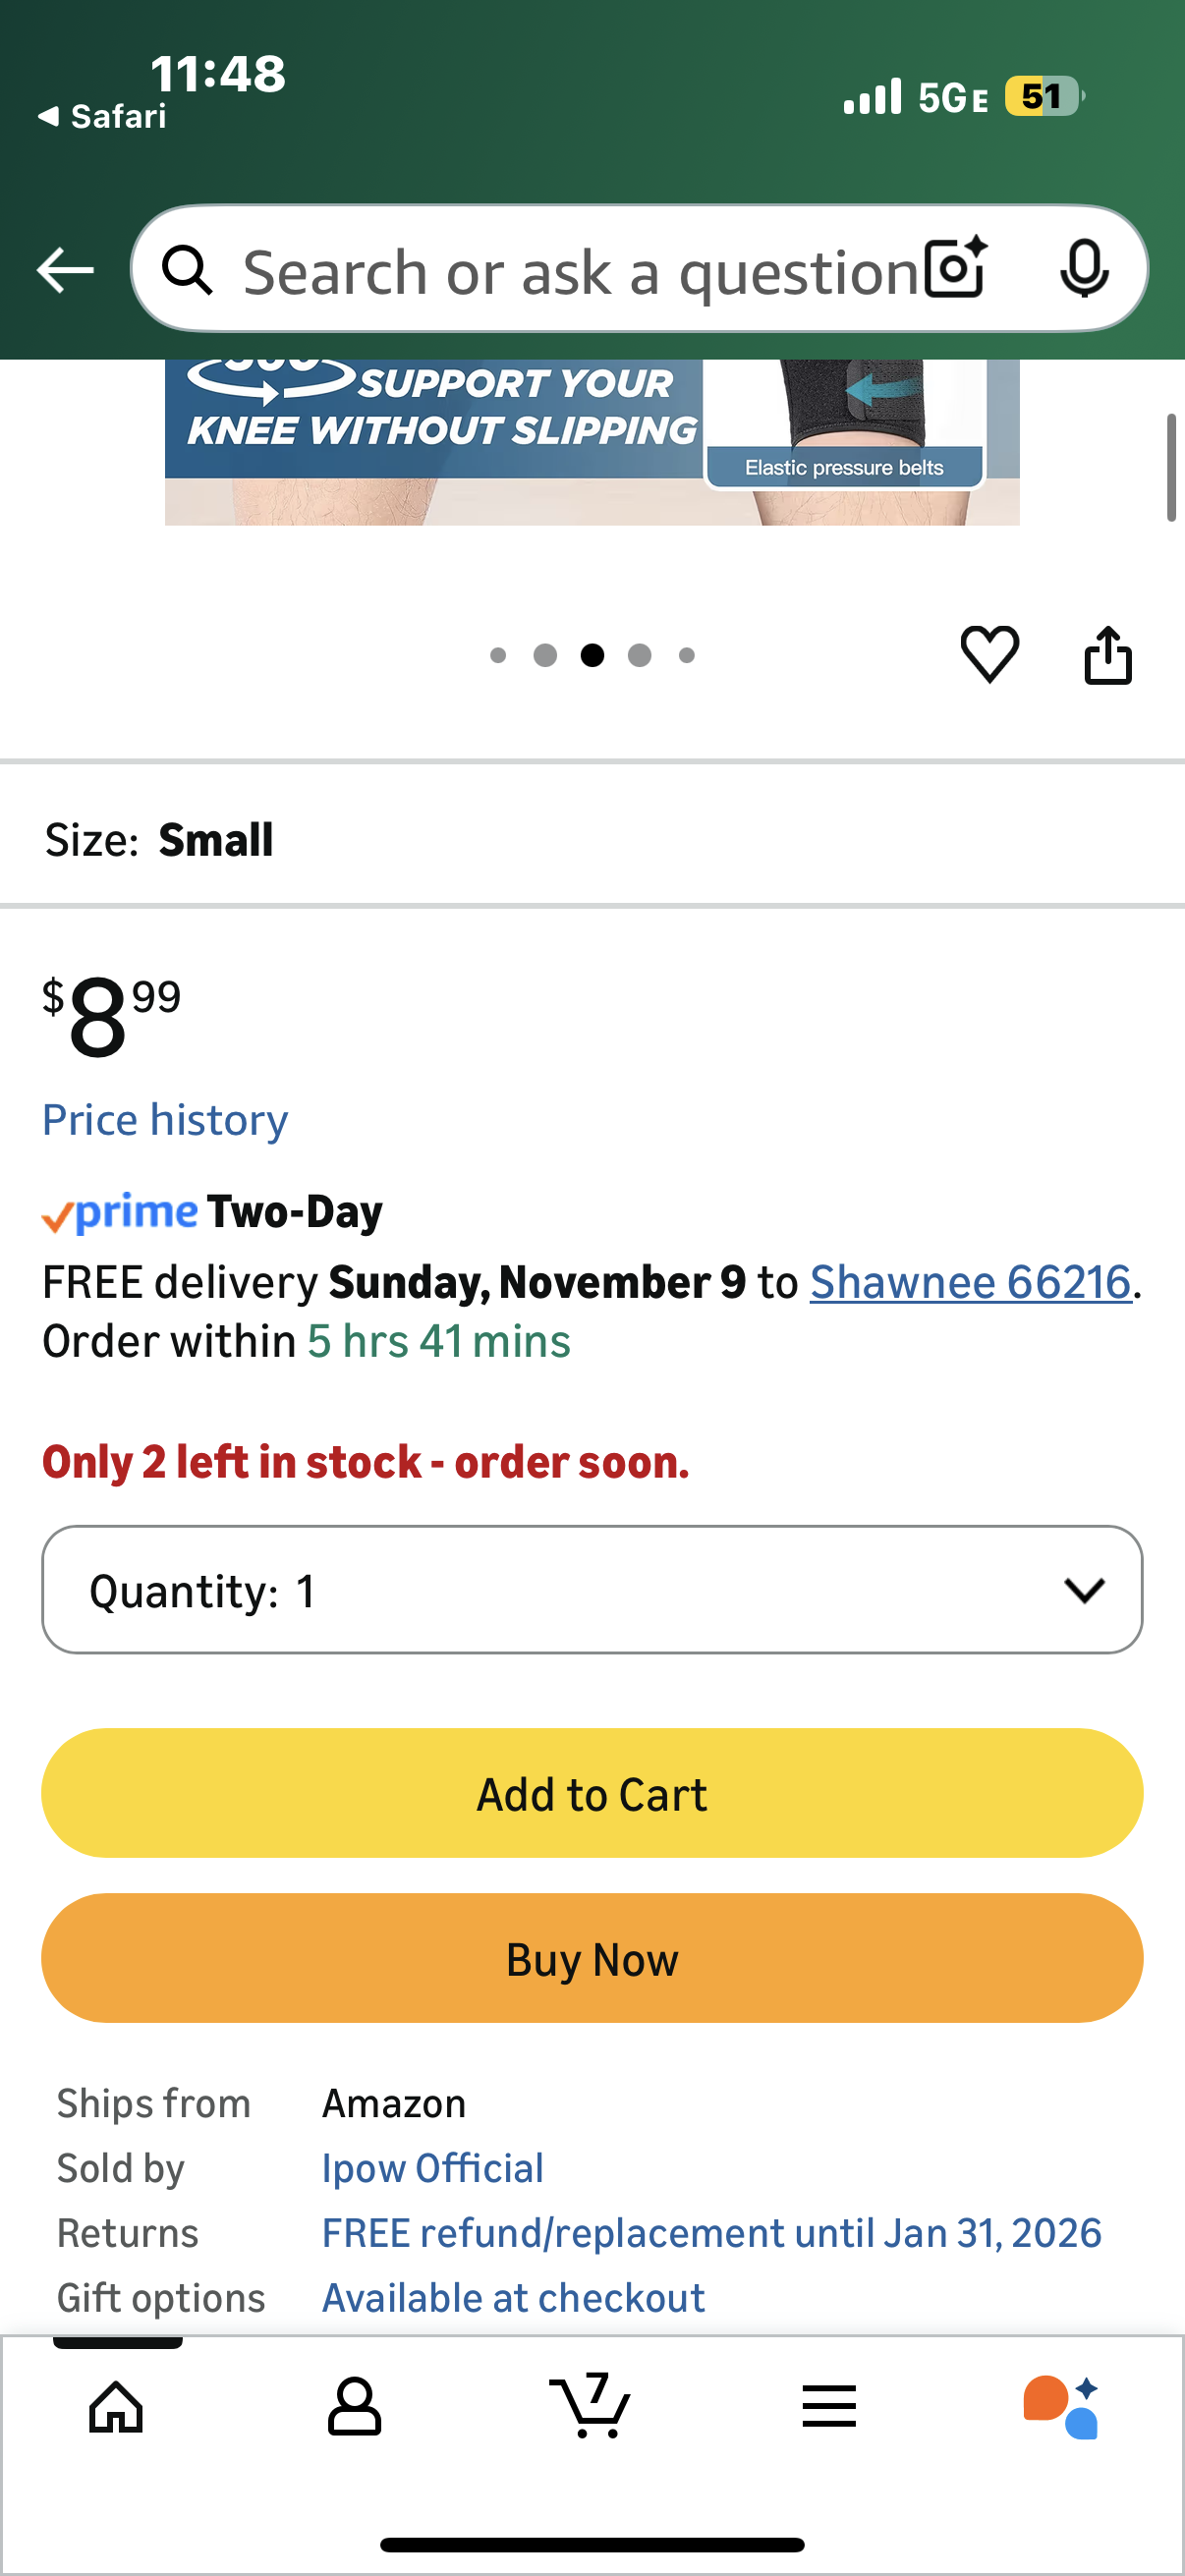Screen dimensions: 1185x2576
Task: Tap the microphone voice search icon
Action: click(1084, 268)
